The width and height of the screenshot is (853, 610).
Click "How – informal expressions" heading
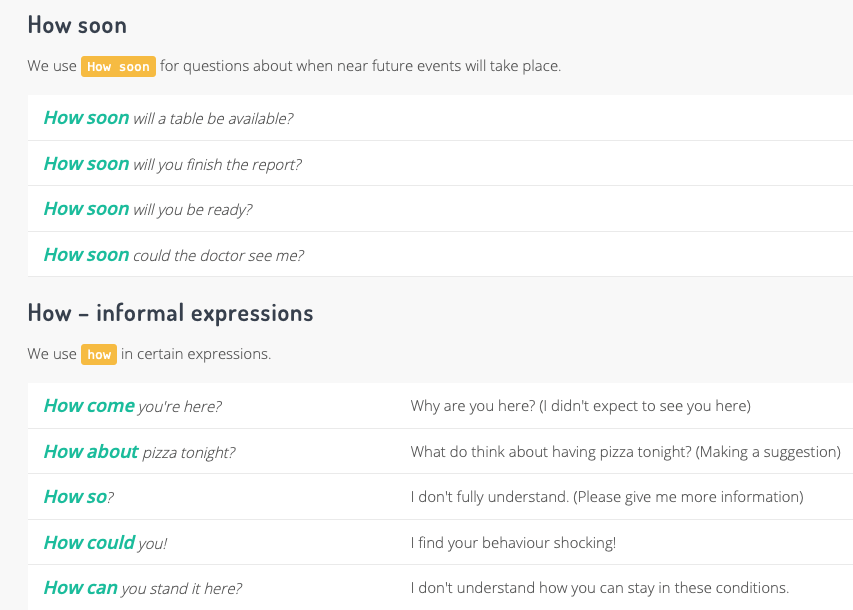(170, 313)
